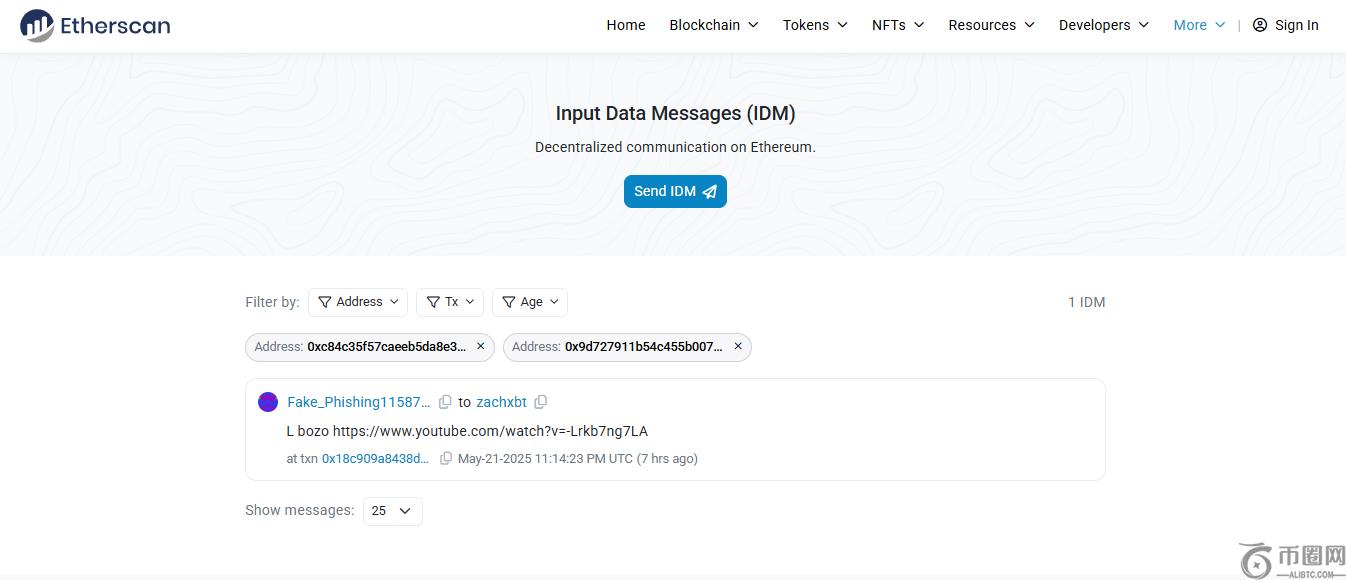Image resolution: width=1346 pixels, height=580 pixels.
Task: Open the Tx filter dropdown
Action: [450, 302]
